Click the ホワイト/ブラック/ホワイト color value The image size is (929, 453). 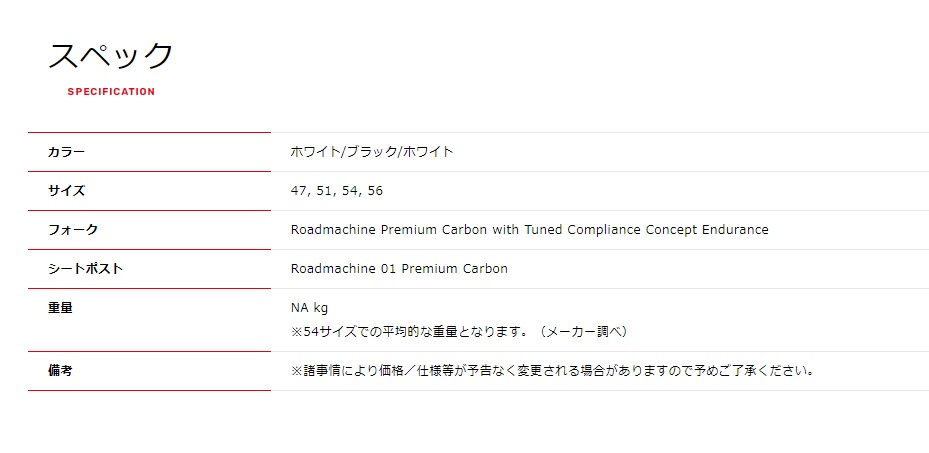click(372, 152)
